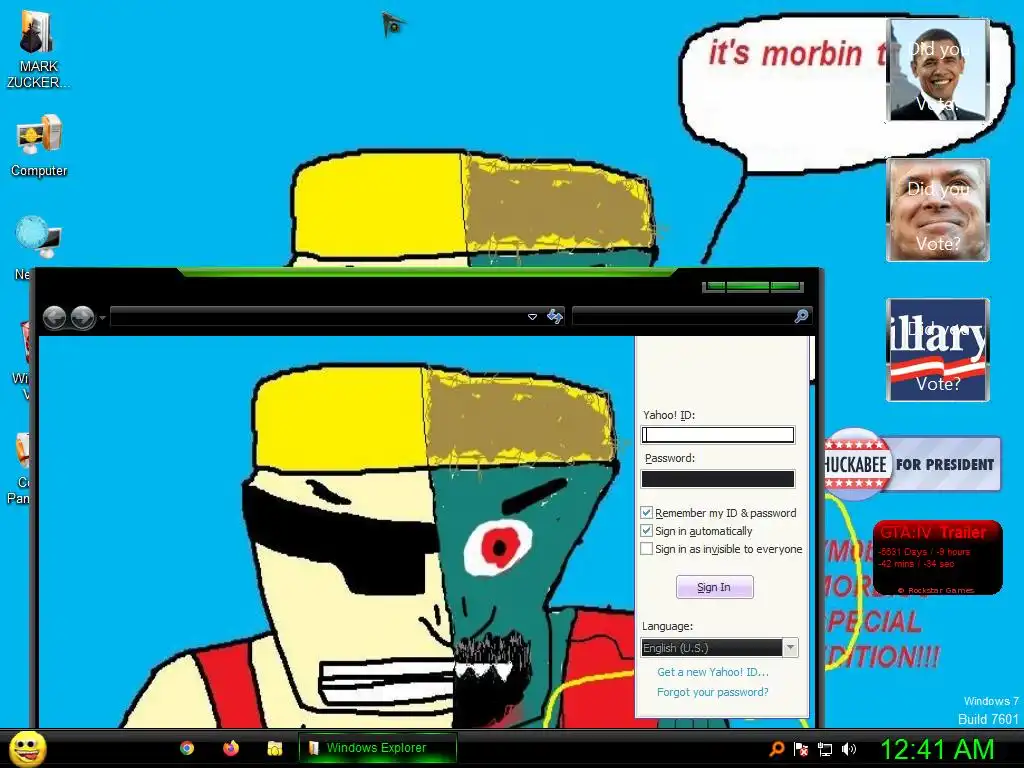The height and width of the screenshot is (768, 1024).
Task: Open the Network globe desktop icon
Action: (38, 238)
